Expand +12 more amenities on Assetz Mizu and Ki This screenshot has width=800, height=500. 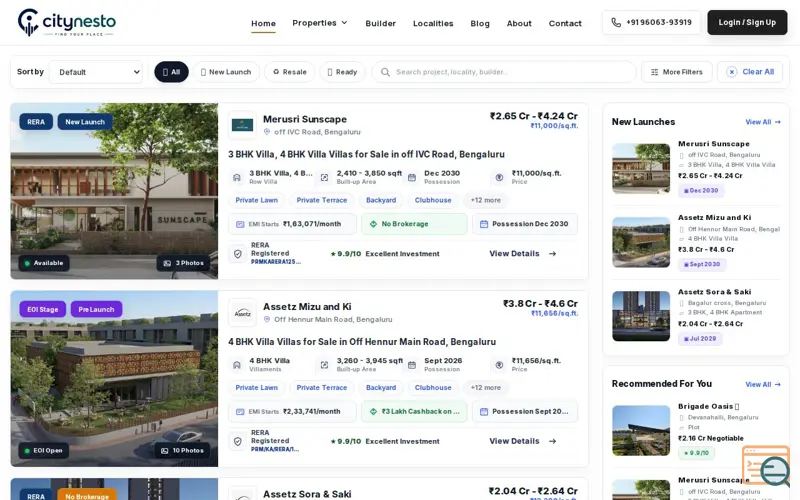485,388
